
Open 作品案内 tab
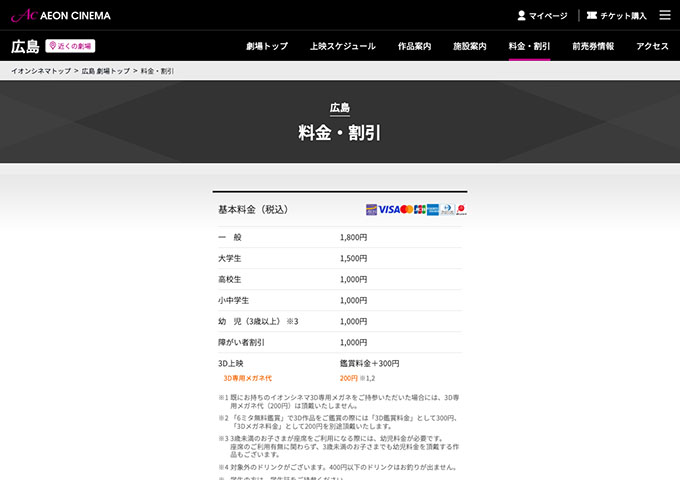point(414,46)
